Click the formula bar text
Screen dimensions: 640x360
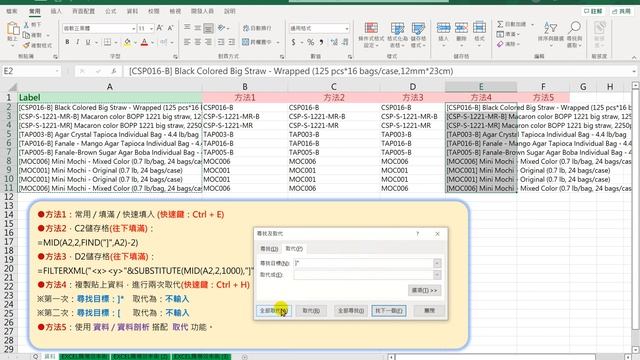point(291,71)
